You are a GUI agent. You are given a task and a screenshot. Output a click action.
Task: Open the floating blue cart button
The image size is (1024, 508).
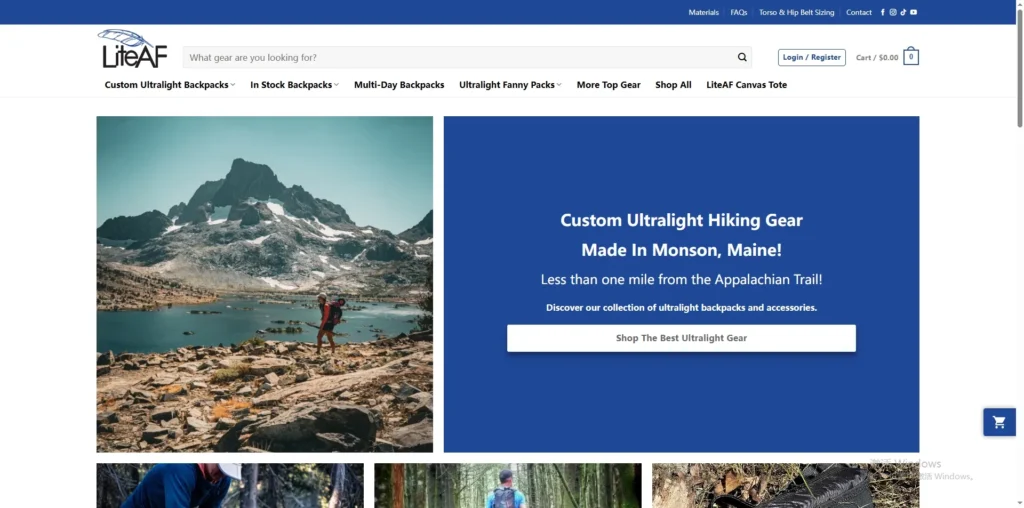pos(999,422)
